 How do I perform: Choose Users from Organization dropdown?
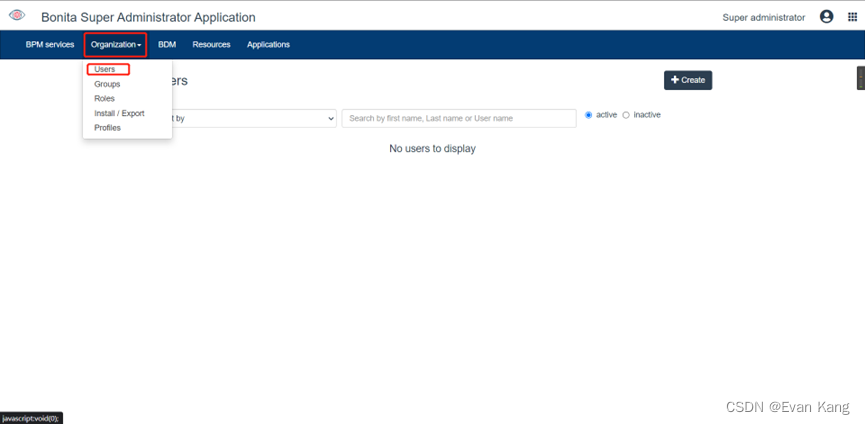point(105,69)
